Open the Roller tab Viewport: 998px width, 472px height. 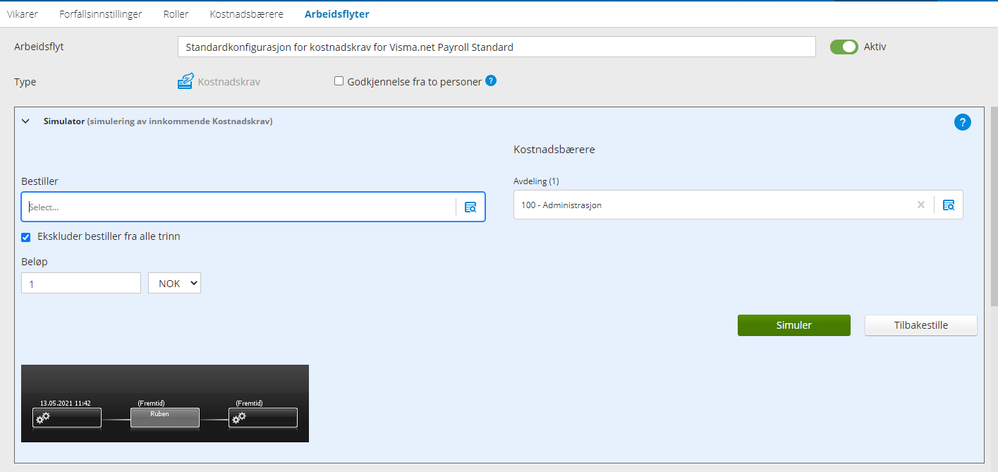click(176, 13)
